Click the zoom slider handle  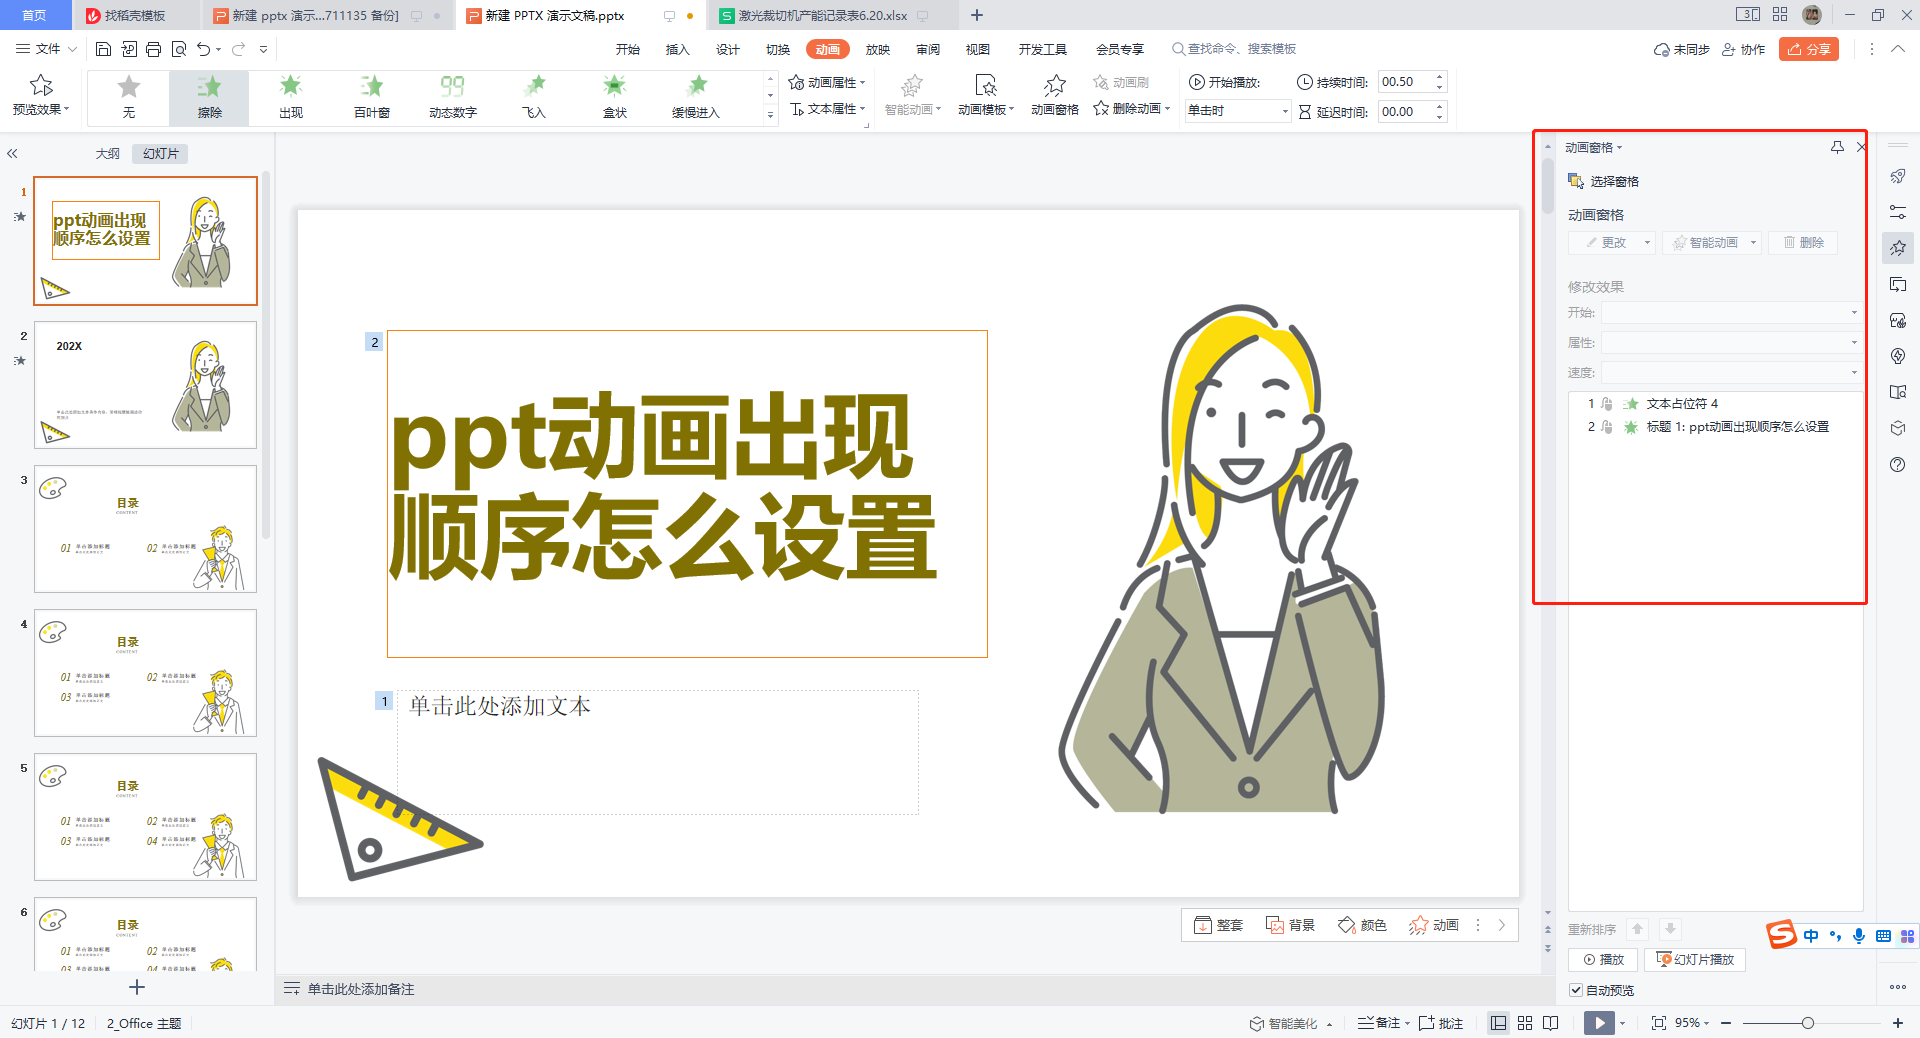coord(1808,1023)
